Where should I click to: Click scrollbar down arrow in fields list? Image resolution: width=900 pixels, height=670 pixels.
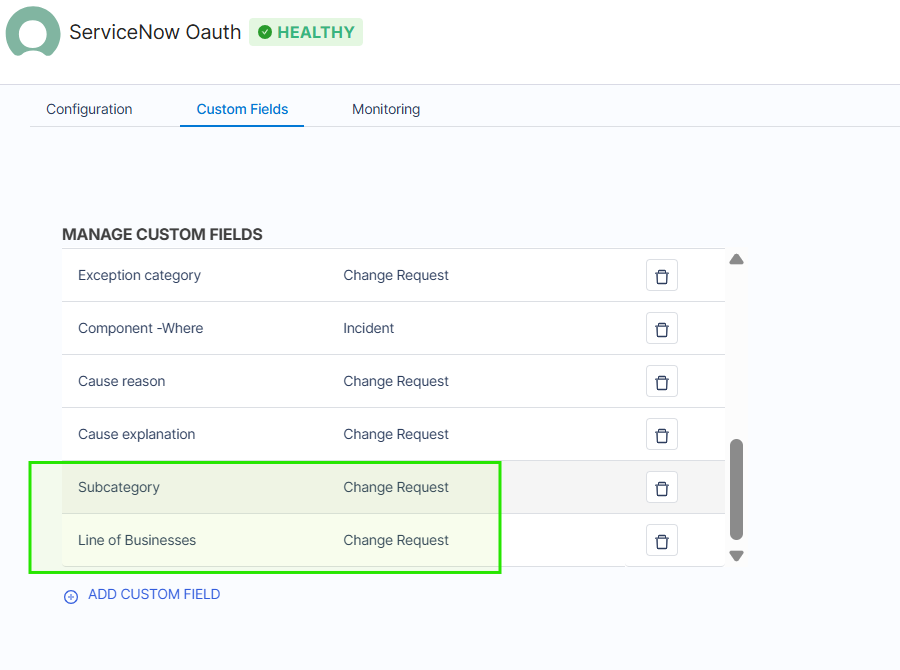[x=736, y=556]
